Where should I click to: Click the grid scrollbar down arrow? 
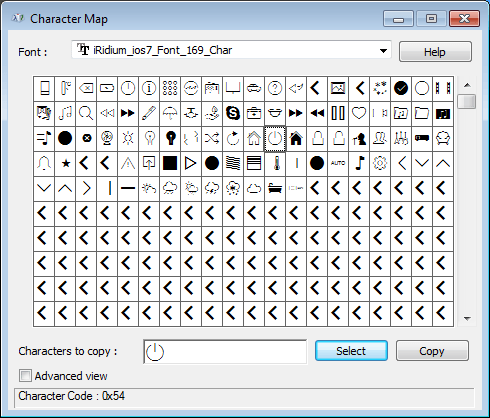[x=467, y=319]
